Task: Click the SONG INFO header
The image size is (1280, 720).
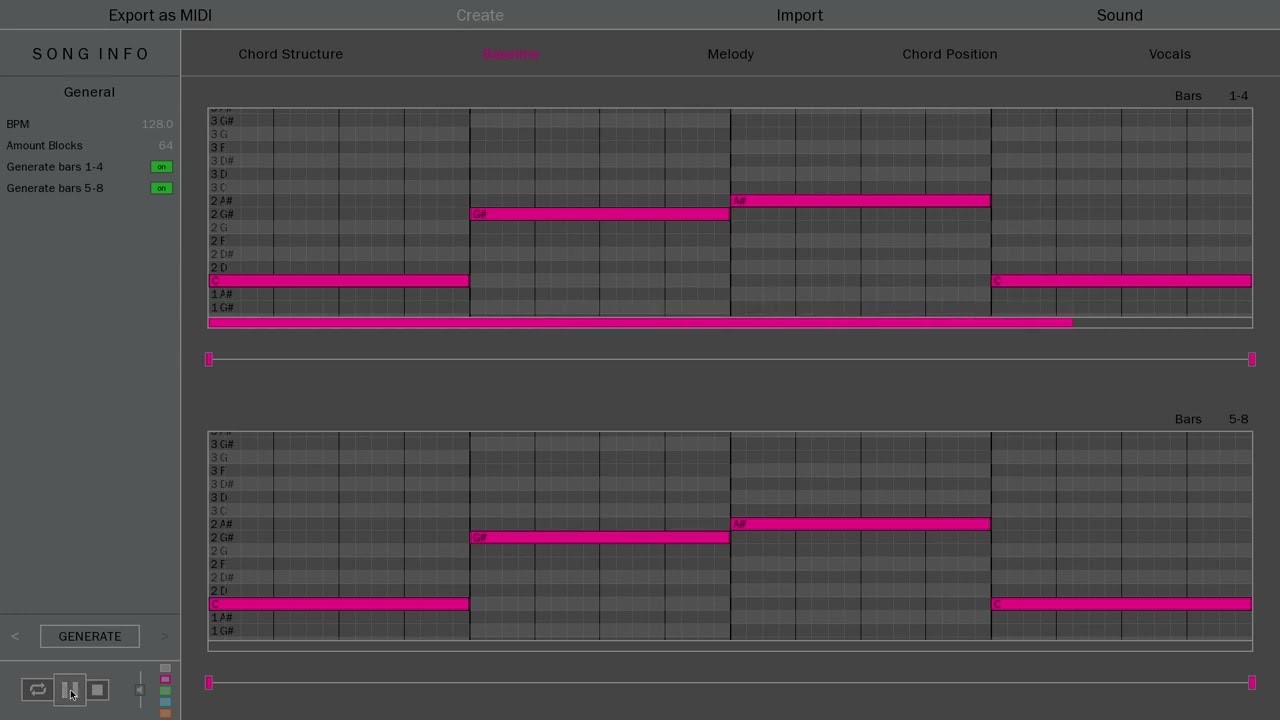Action: 91,54
